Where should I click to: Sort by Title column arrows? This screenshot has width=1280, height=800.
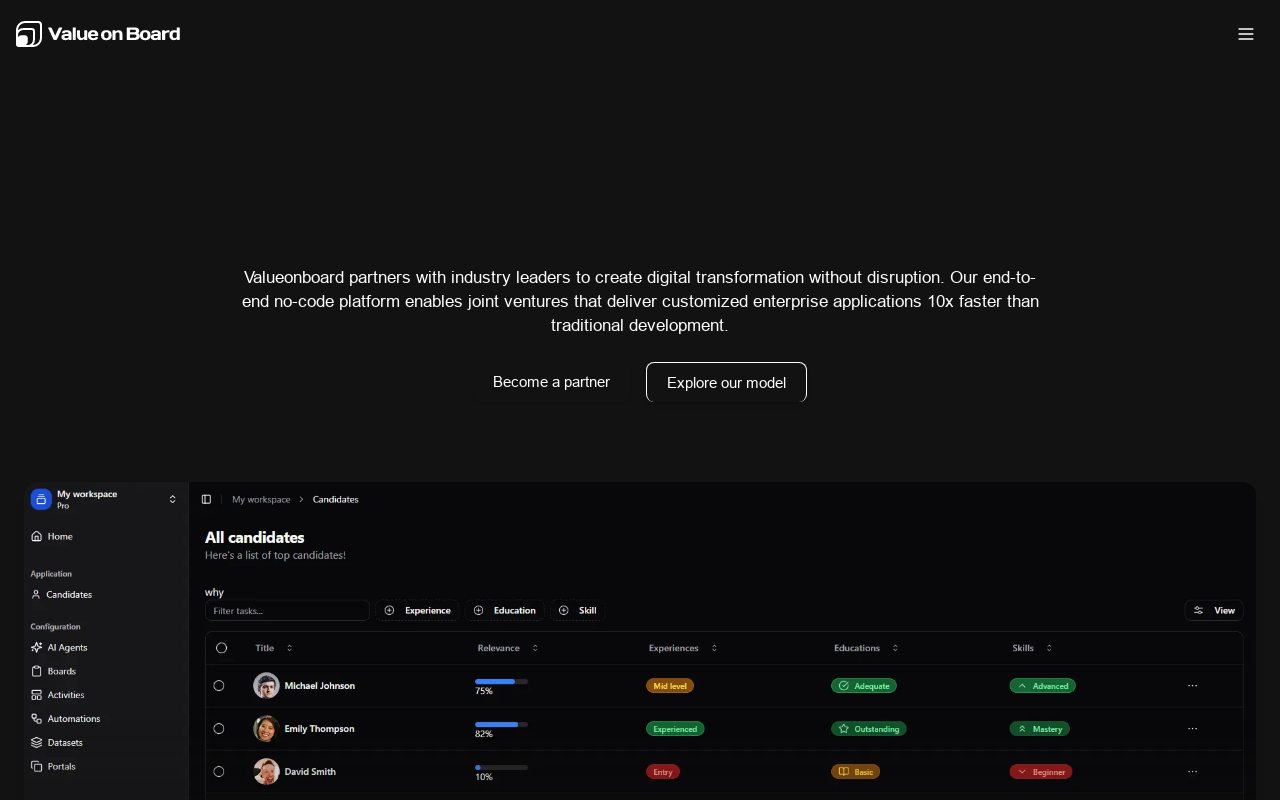pos(289,648)
